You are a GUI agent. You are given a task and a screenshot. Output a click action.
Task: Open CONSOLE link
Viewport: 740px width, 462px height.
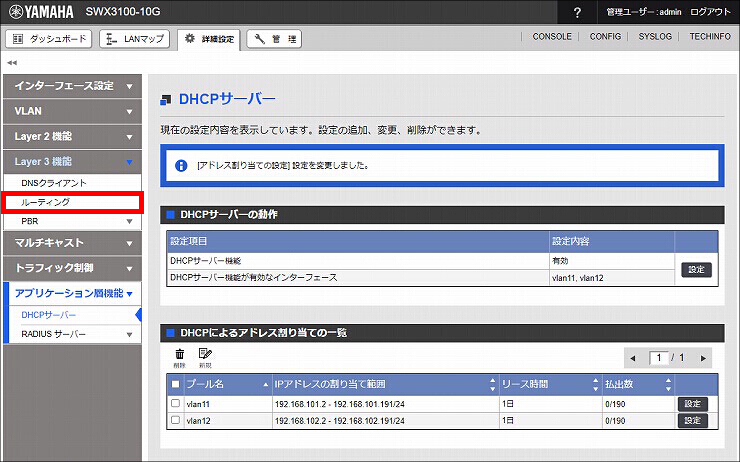pyautogui.click(x=552, y=36)
